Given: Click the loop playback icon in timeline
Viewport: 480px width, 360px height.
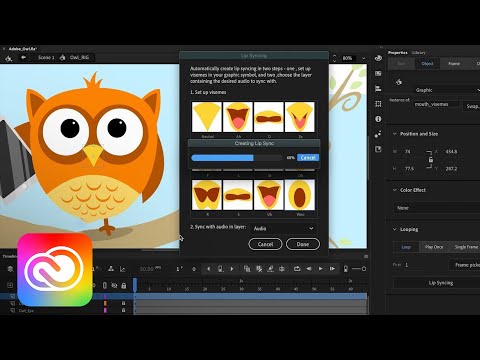Looking at the screenshot, I should click(x=297, y=269).
